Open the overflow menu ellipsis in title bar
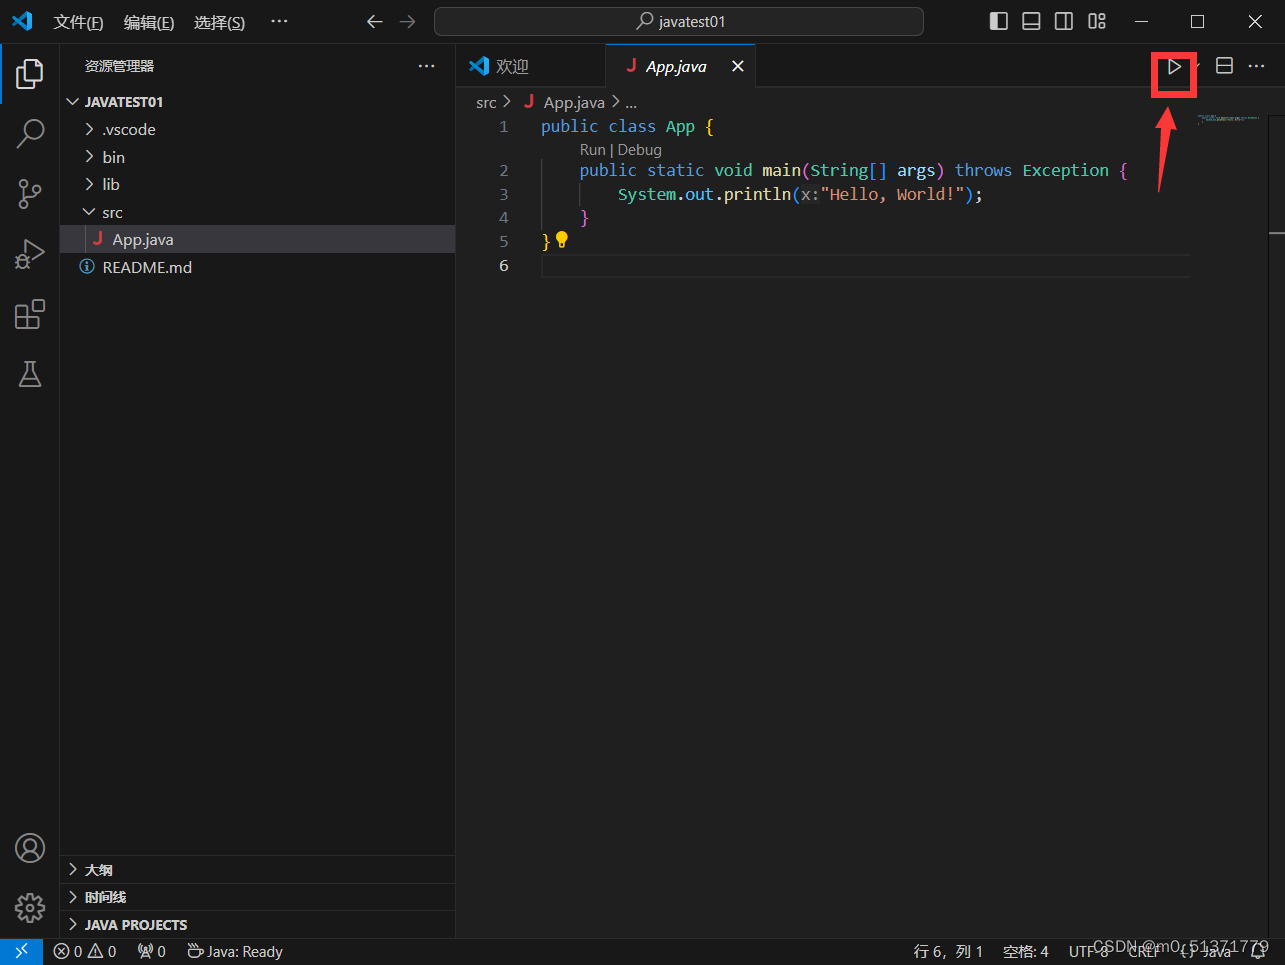Screen dimensions: 1285x965 pyautogui.click(x=280, y=21)
